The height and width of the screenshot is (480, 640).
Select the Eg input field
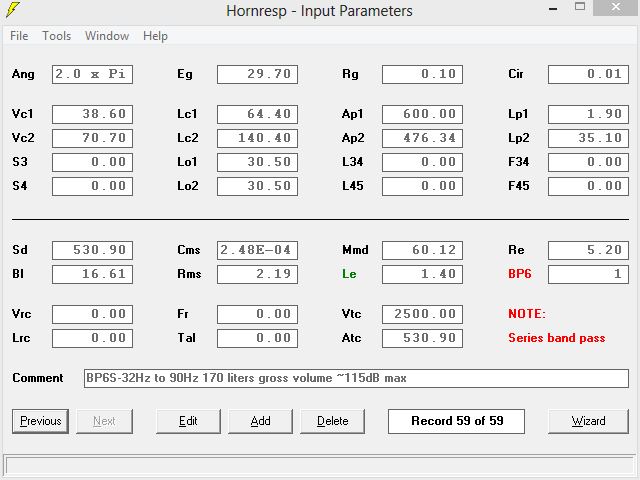[x=258, y=74]
